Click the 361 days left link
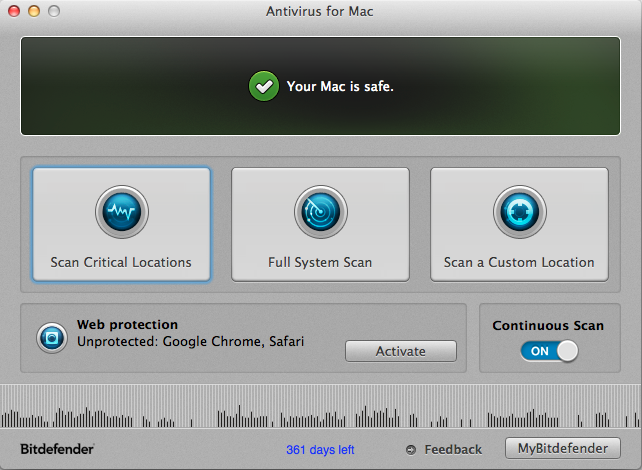 [x=320, y=450]
